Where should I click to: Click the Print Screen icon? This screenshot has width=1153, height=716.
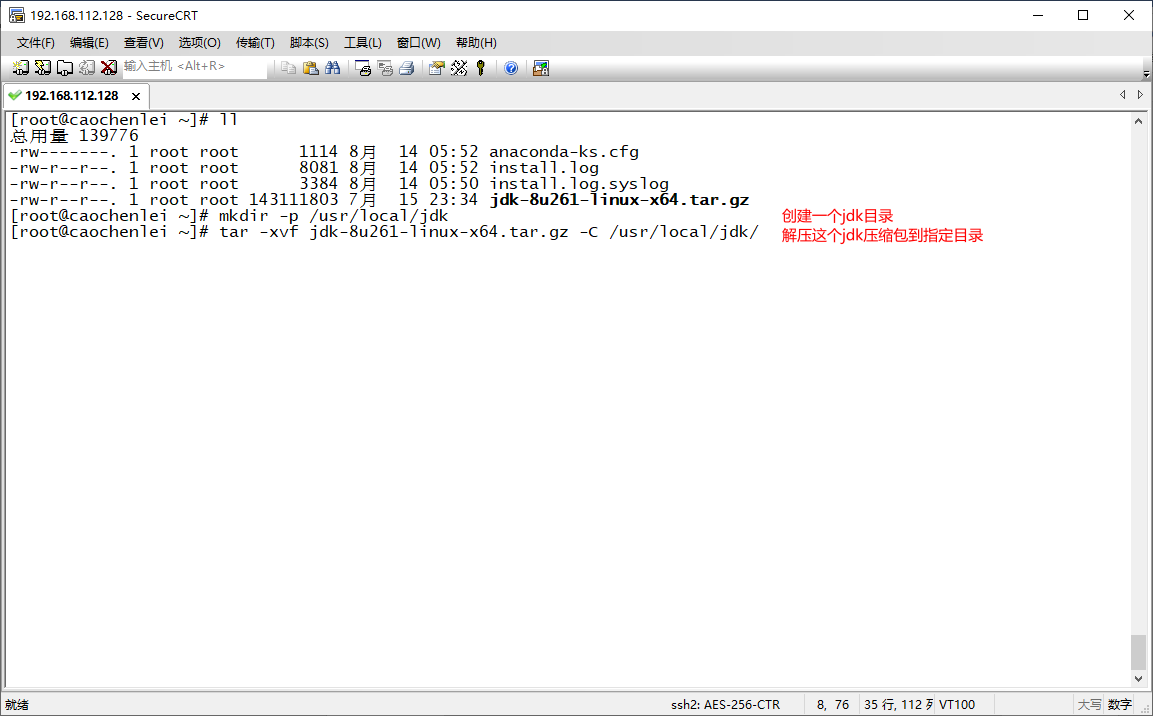pyautogui.click(x=363, y=68)
